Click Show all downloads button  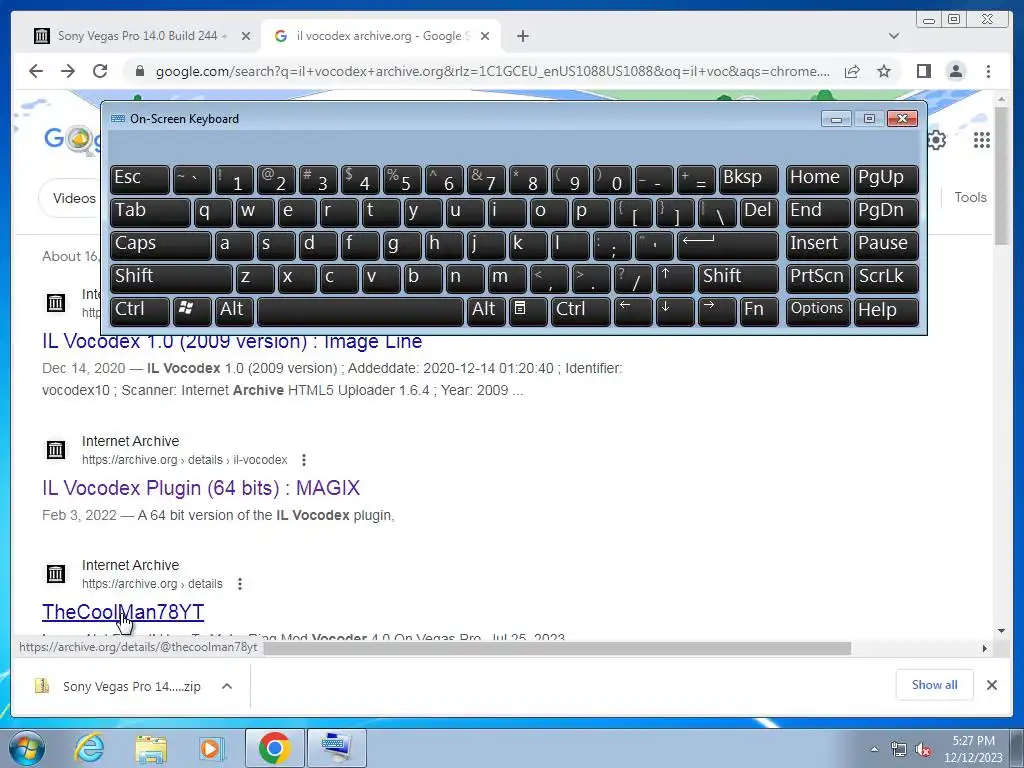coord(935,685)
